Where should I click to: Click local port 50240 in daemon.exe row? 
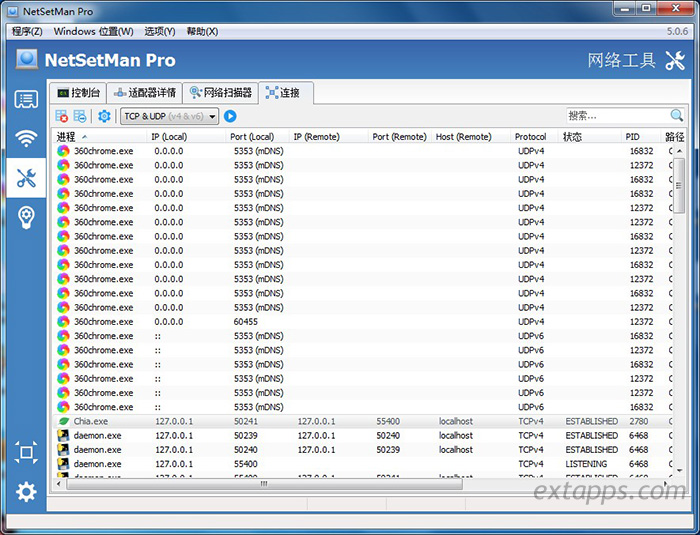coord(246,450)
